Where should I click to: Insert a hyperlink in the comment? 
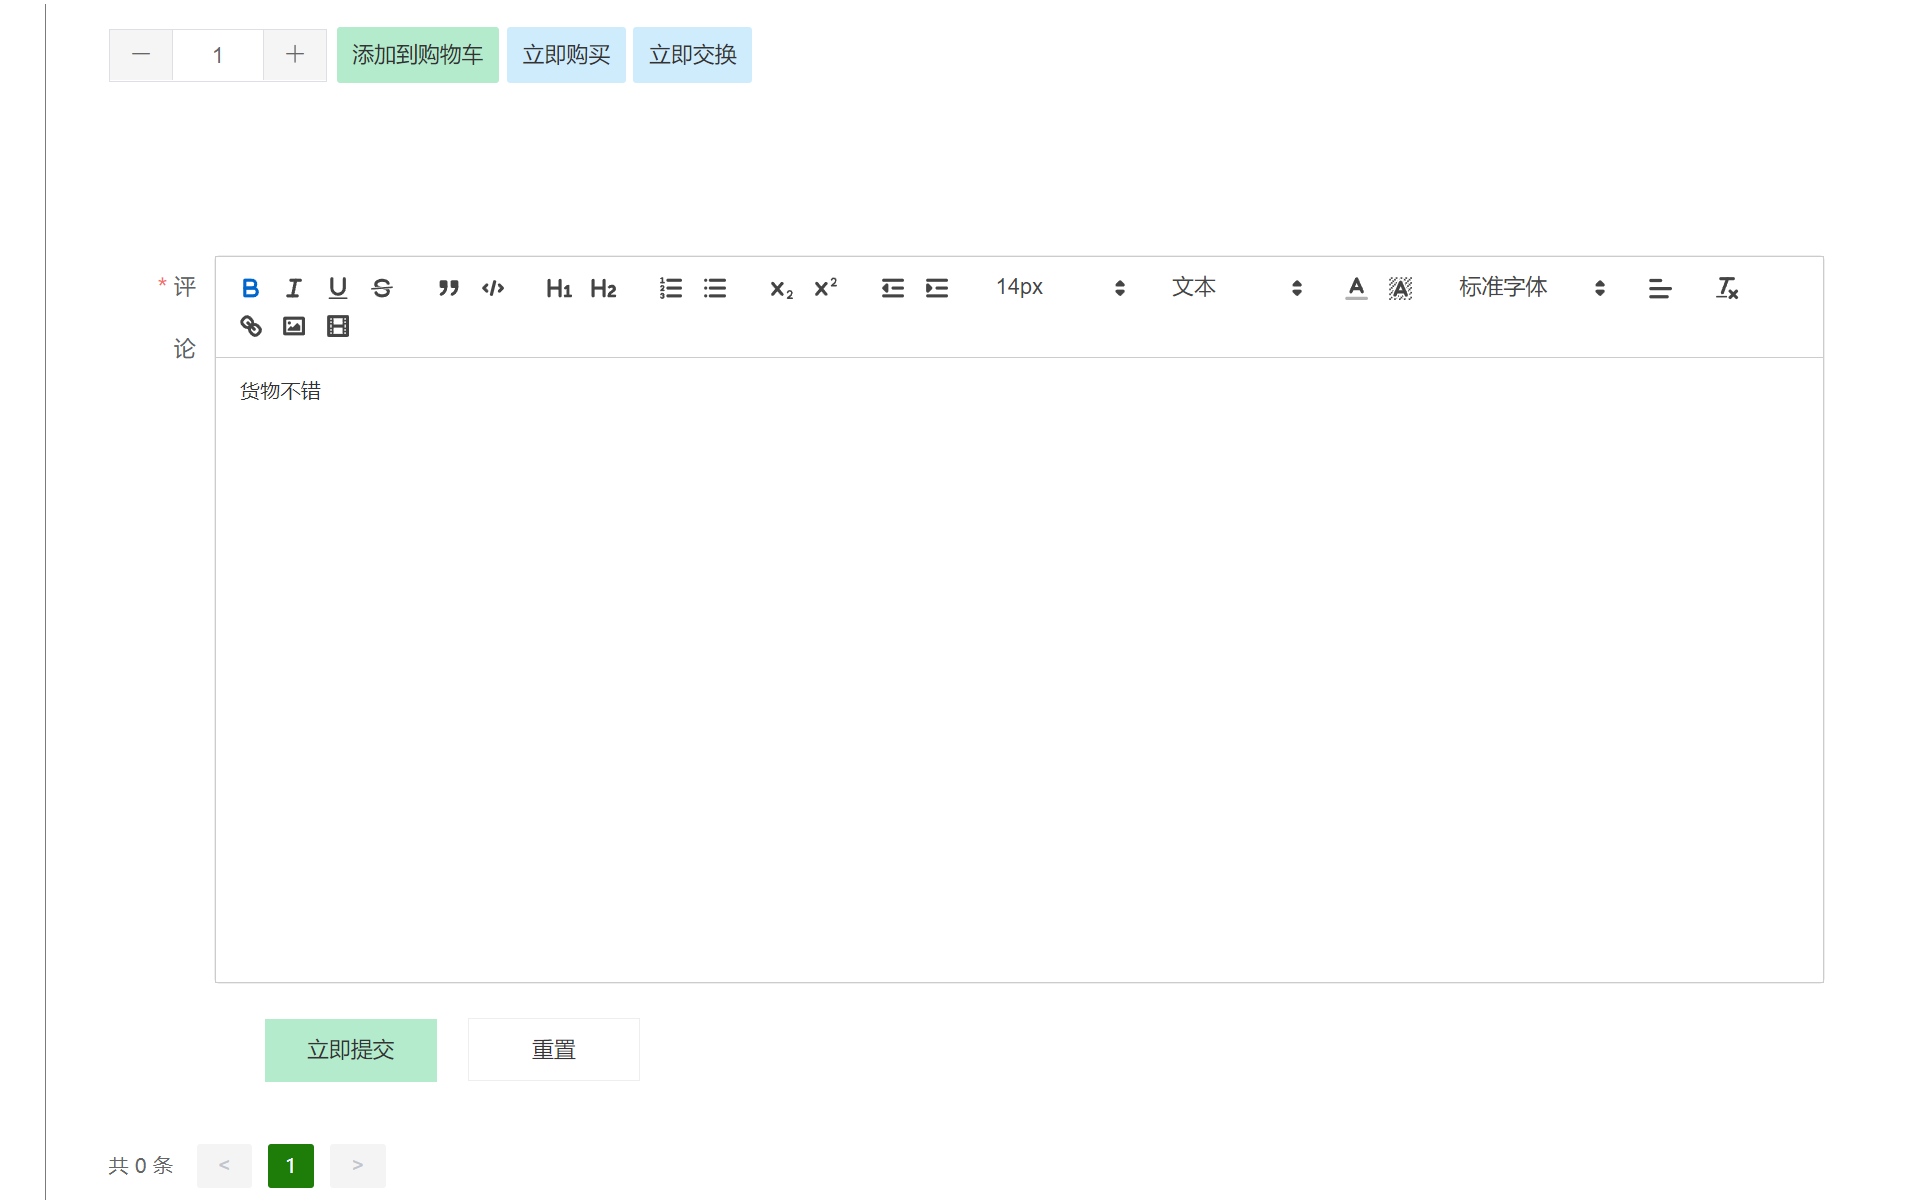[251, 326]
